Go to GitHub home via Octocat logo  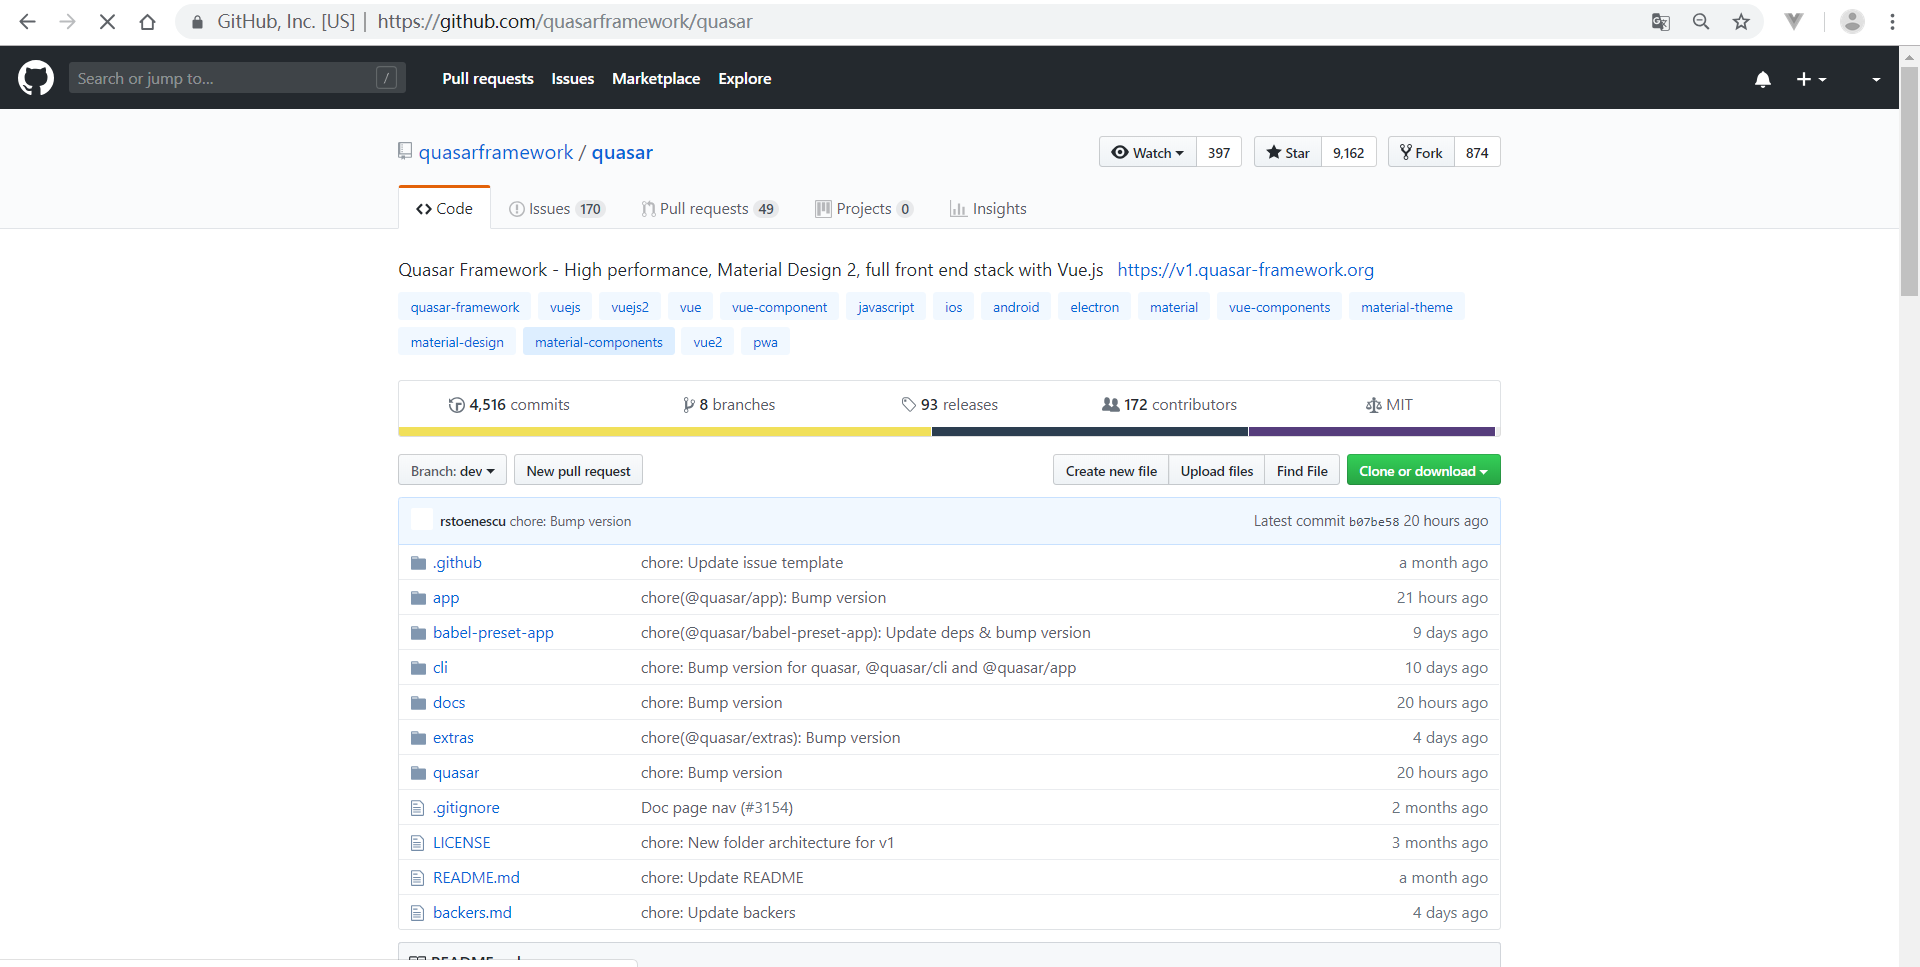pyautogui.click(x=36, y=78)
